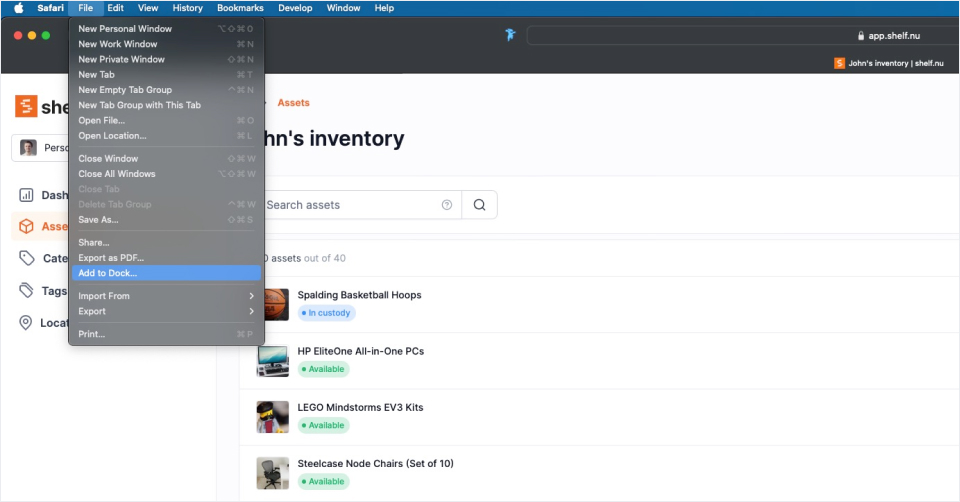Open the Edit menu
This screenshot has height=502, width=960.
pos(115,8)
